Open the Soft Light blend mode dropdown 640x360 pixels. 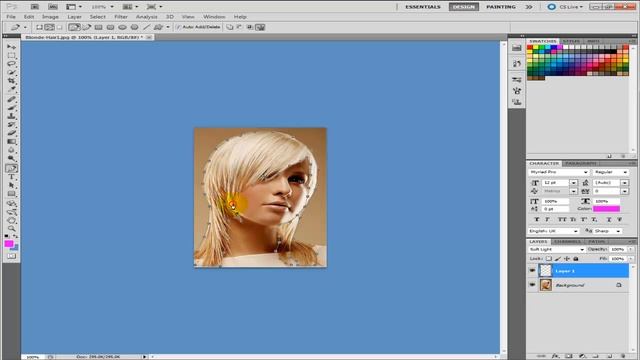[x=557, y=249]
